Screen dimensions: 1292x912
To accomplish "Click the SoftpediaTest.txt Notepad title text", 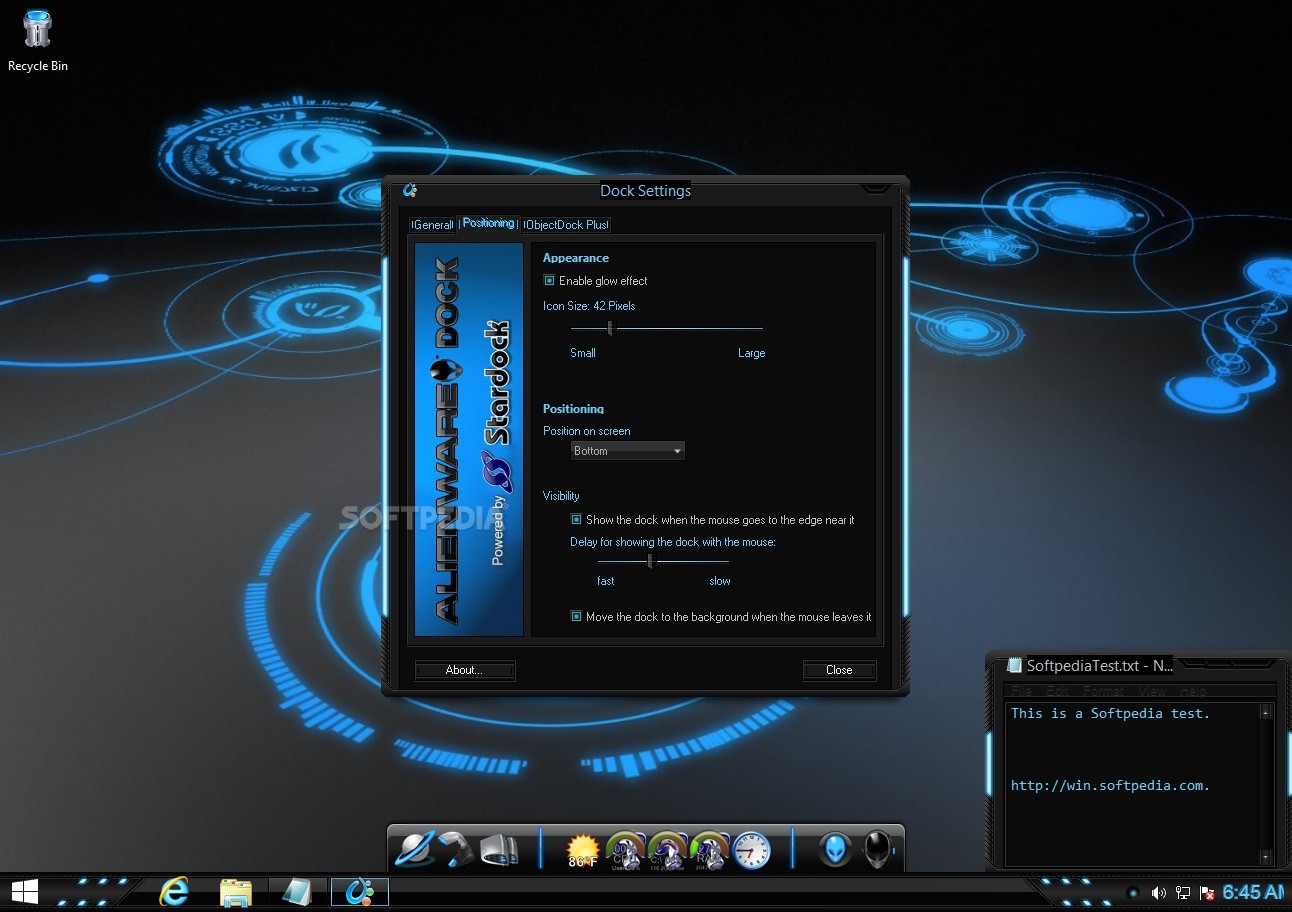I will (x=1100, y=666).
